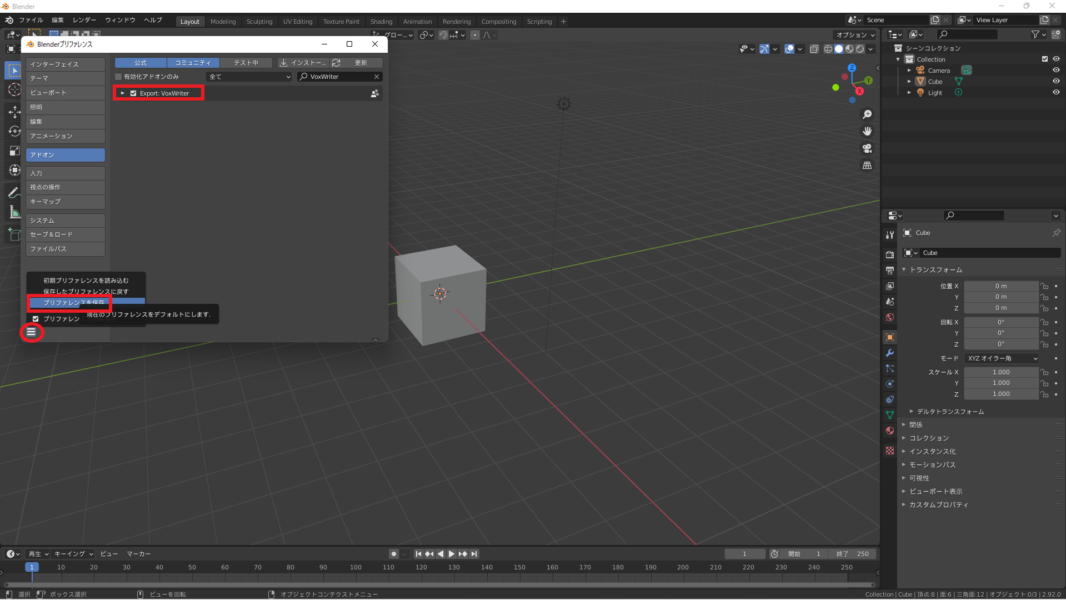Open Material properties tab icon
This screenshot has height=600, width=1066.
click(889, 431)
